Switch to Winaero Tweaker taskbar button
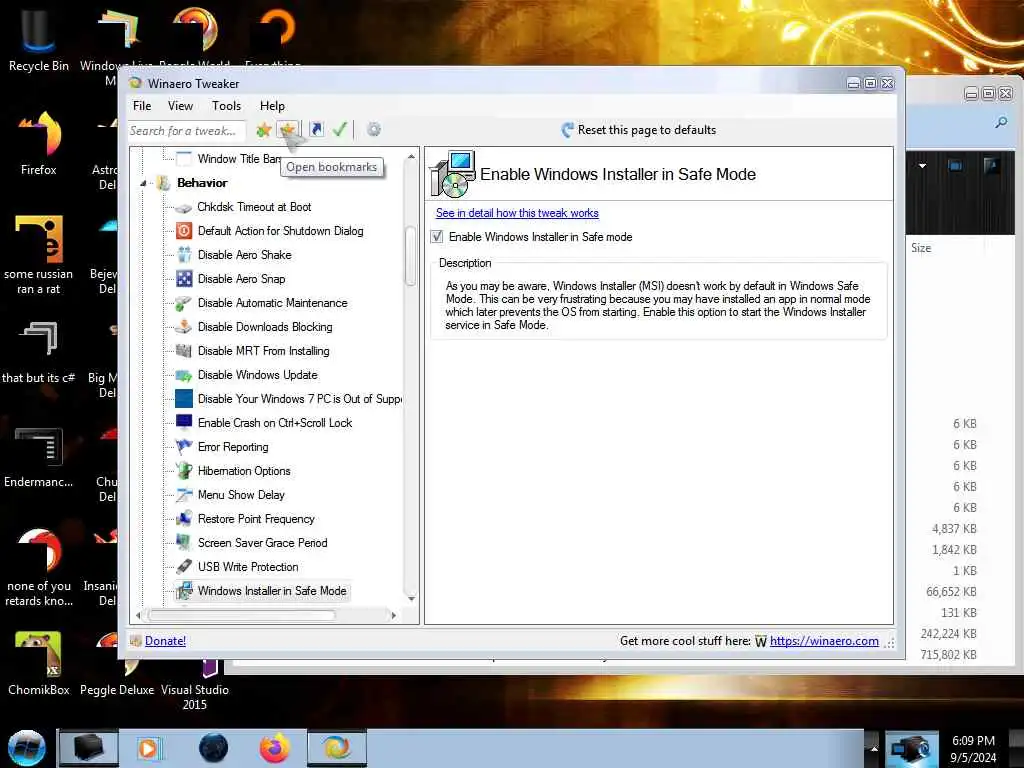The width and height of the screenshot is (1024, 768). tap(337, 748)
